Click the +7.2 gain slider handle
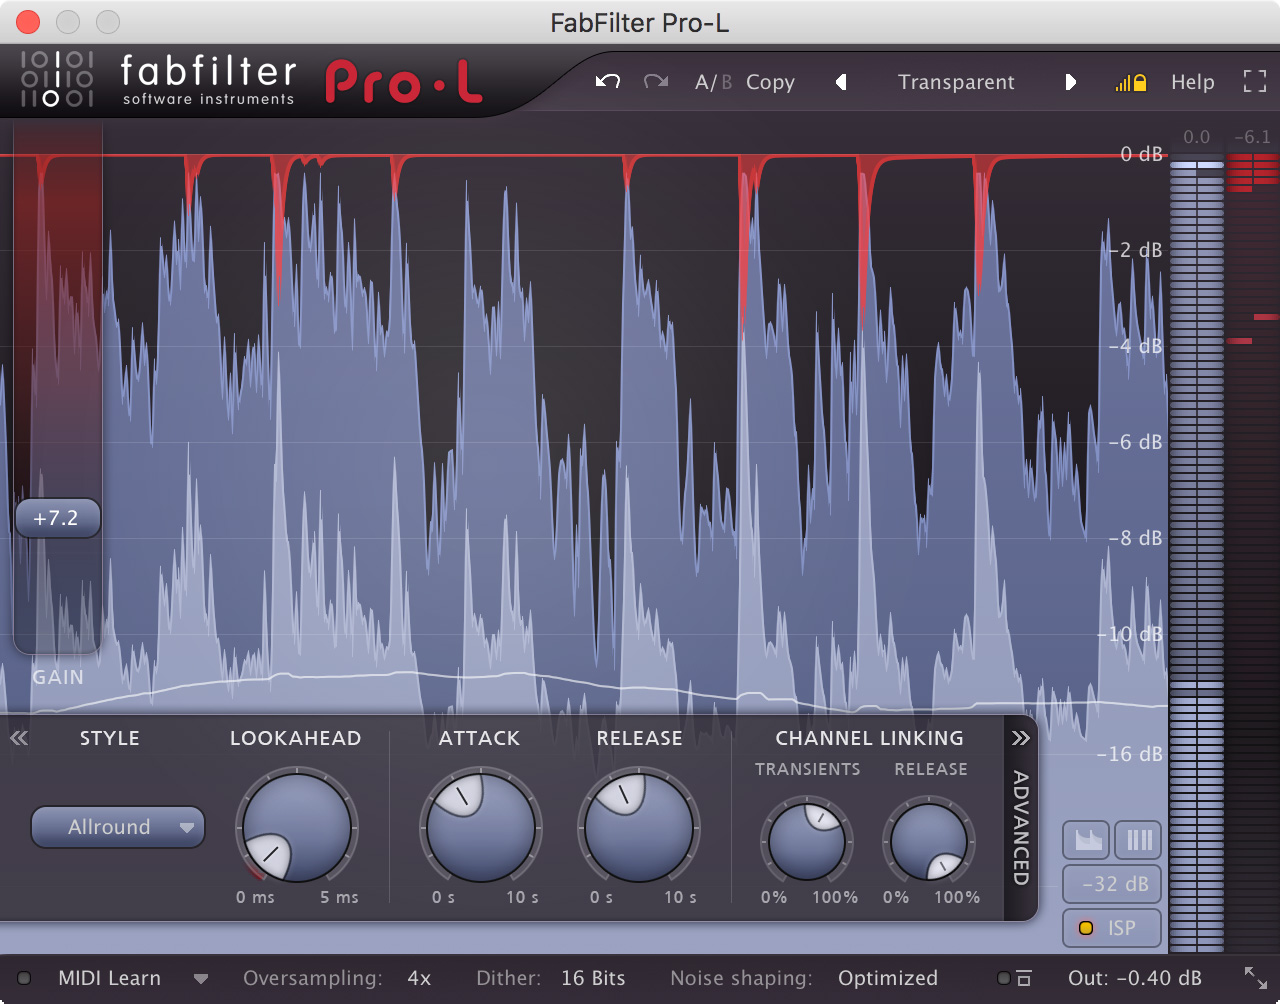1280x1004 pixels. tap(56, 518)
